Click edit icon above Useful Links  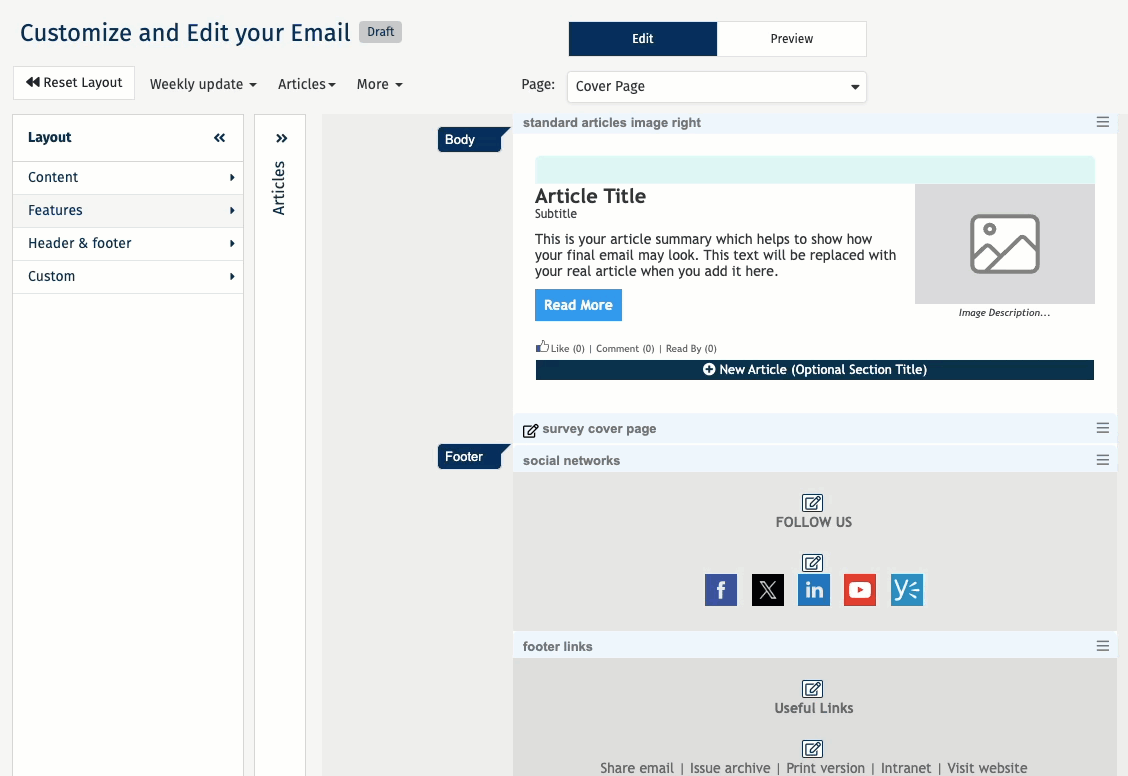813,689
